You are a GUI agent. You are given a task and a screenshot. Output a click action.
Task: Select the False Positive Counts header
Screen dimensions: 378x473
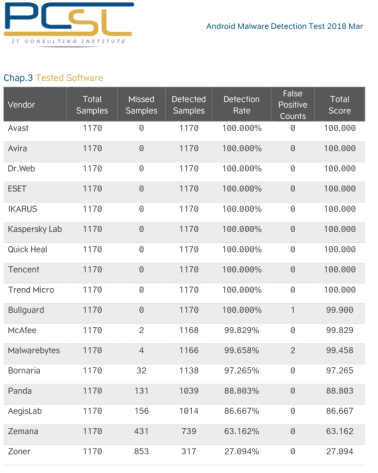(x=293, y=105)
